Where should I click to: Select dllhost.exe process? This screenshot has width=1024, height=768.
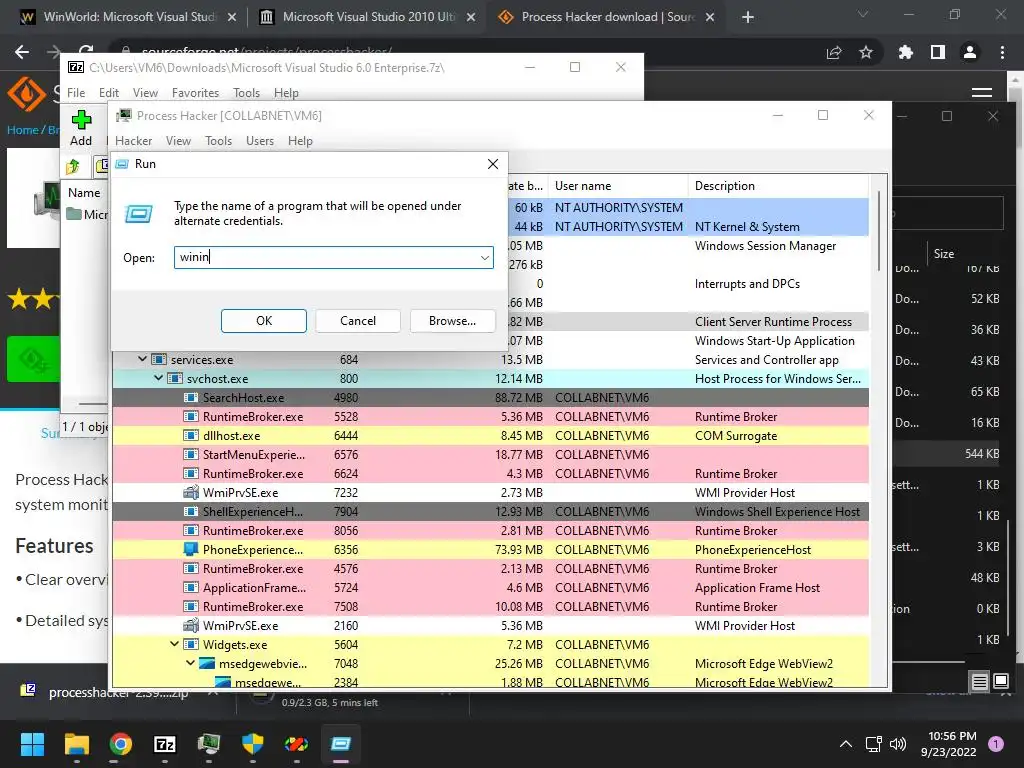490,436
